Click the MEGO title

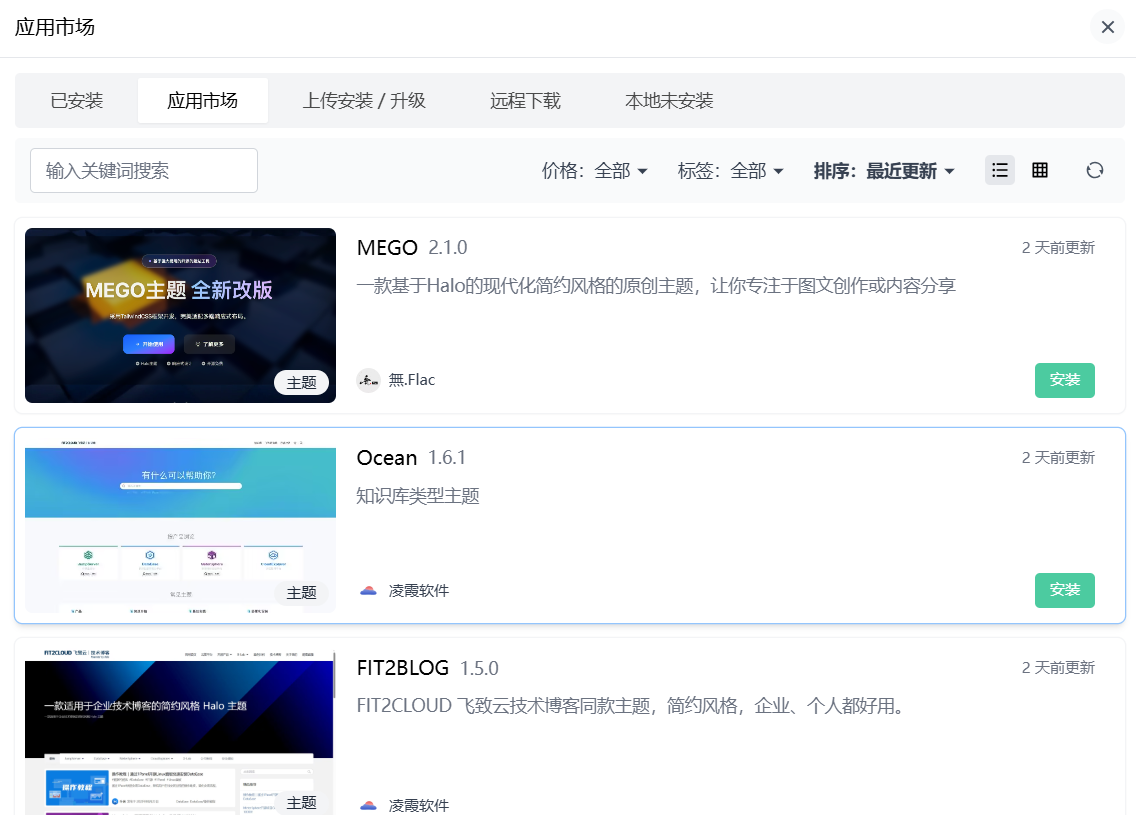(x=387, y=248)
